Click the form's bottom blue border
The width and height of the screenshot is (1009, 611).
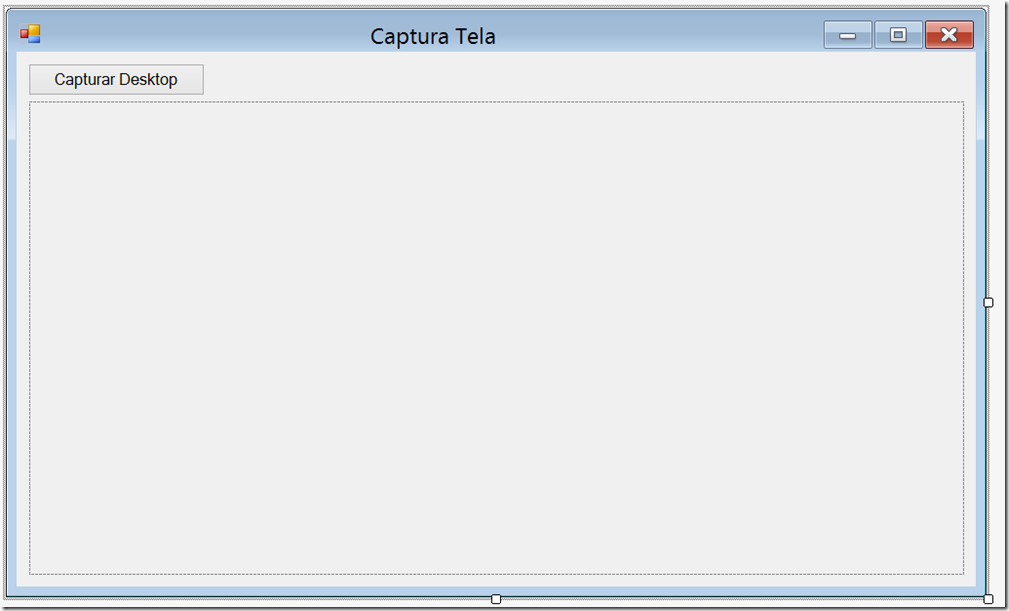[x=257, y=591]
